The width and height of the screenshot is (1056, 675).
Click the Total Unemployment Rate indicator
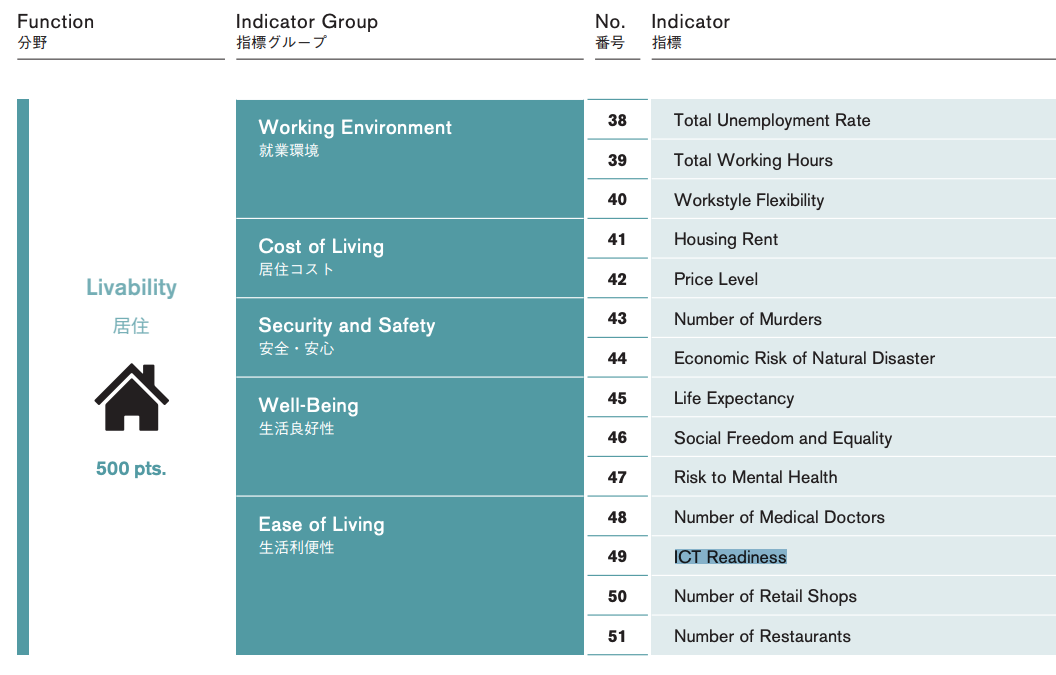(x=772, y=120)
